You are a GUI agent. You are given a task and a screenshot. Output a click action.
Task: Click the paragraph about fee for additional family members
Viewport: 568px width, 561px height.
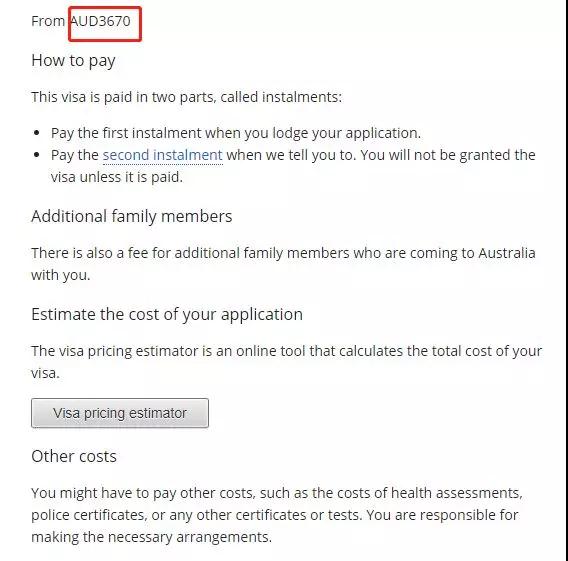point(283,264)
